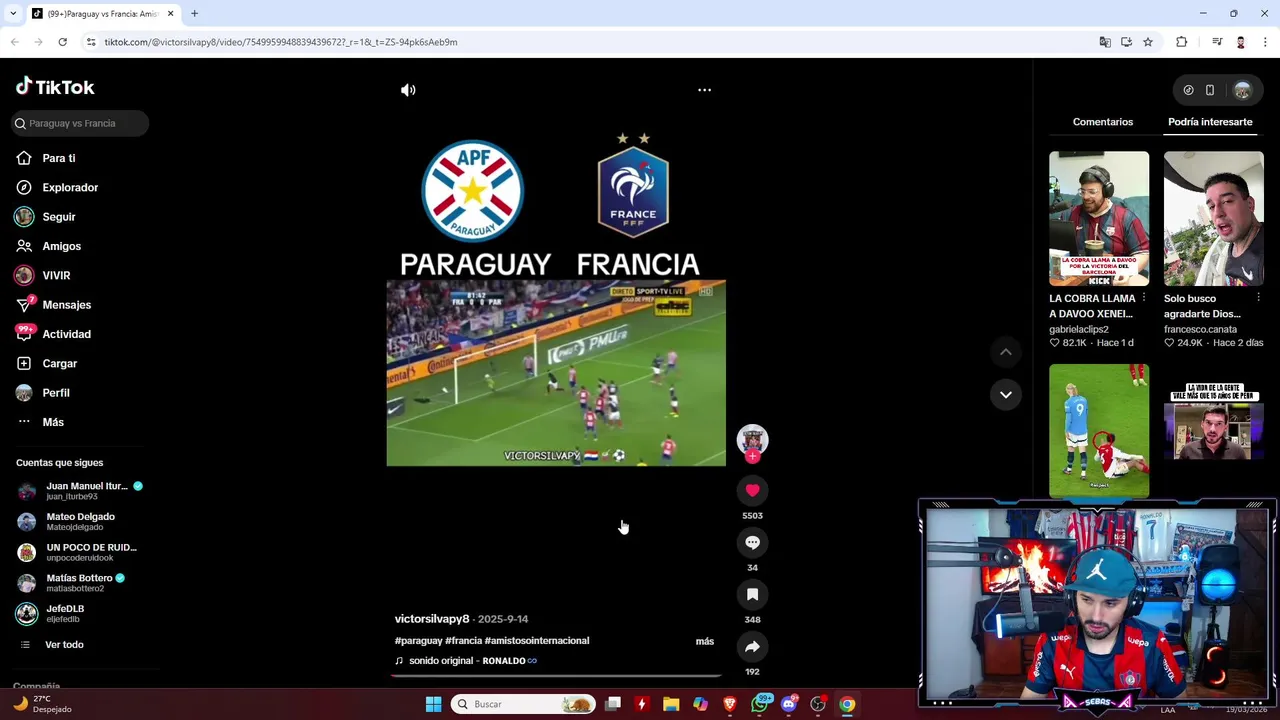The width and height of the screenshot is (1280, 720).
Task: Open Chrome media controls icon
Action: 1217,42
